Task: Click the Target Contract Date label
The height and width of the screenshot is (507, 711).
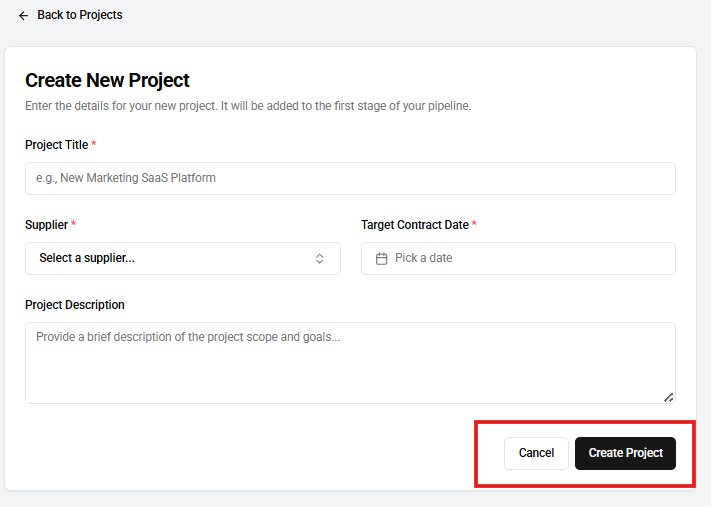Action: tap(414, 225)
